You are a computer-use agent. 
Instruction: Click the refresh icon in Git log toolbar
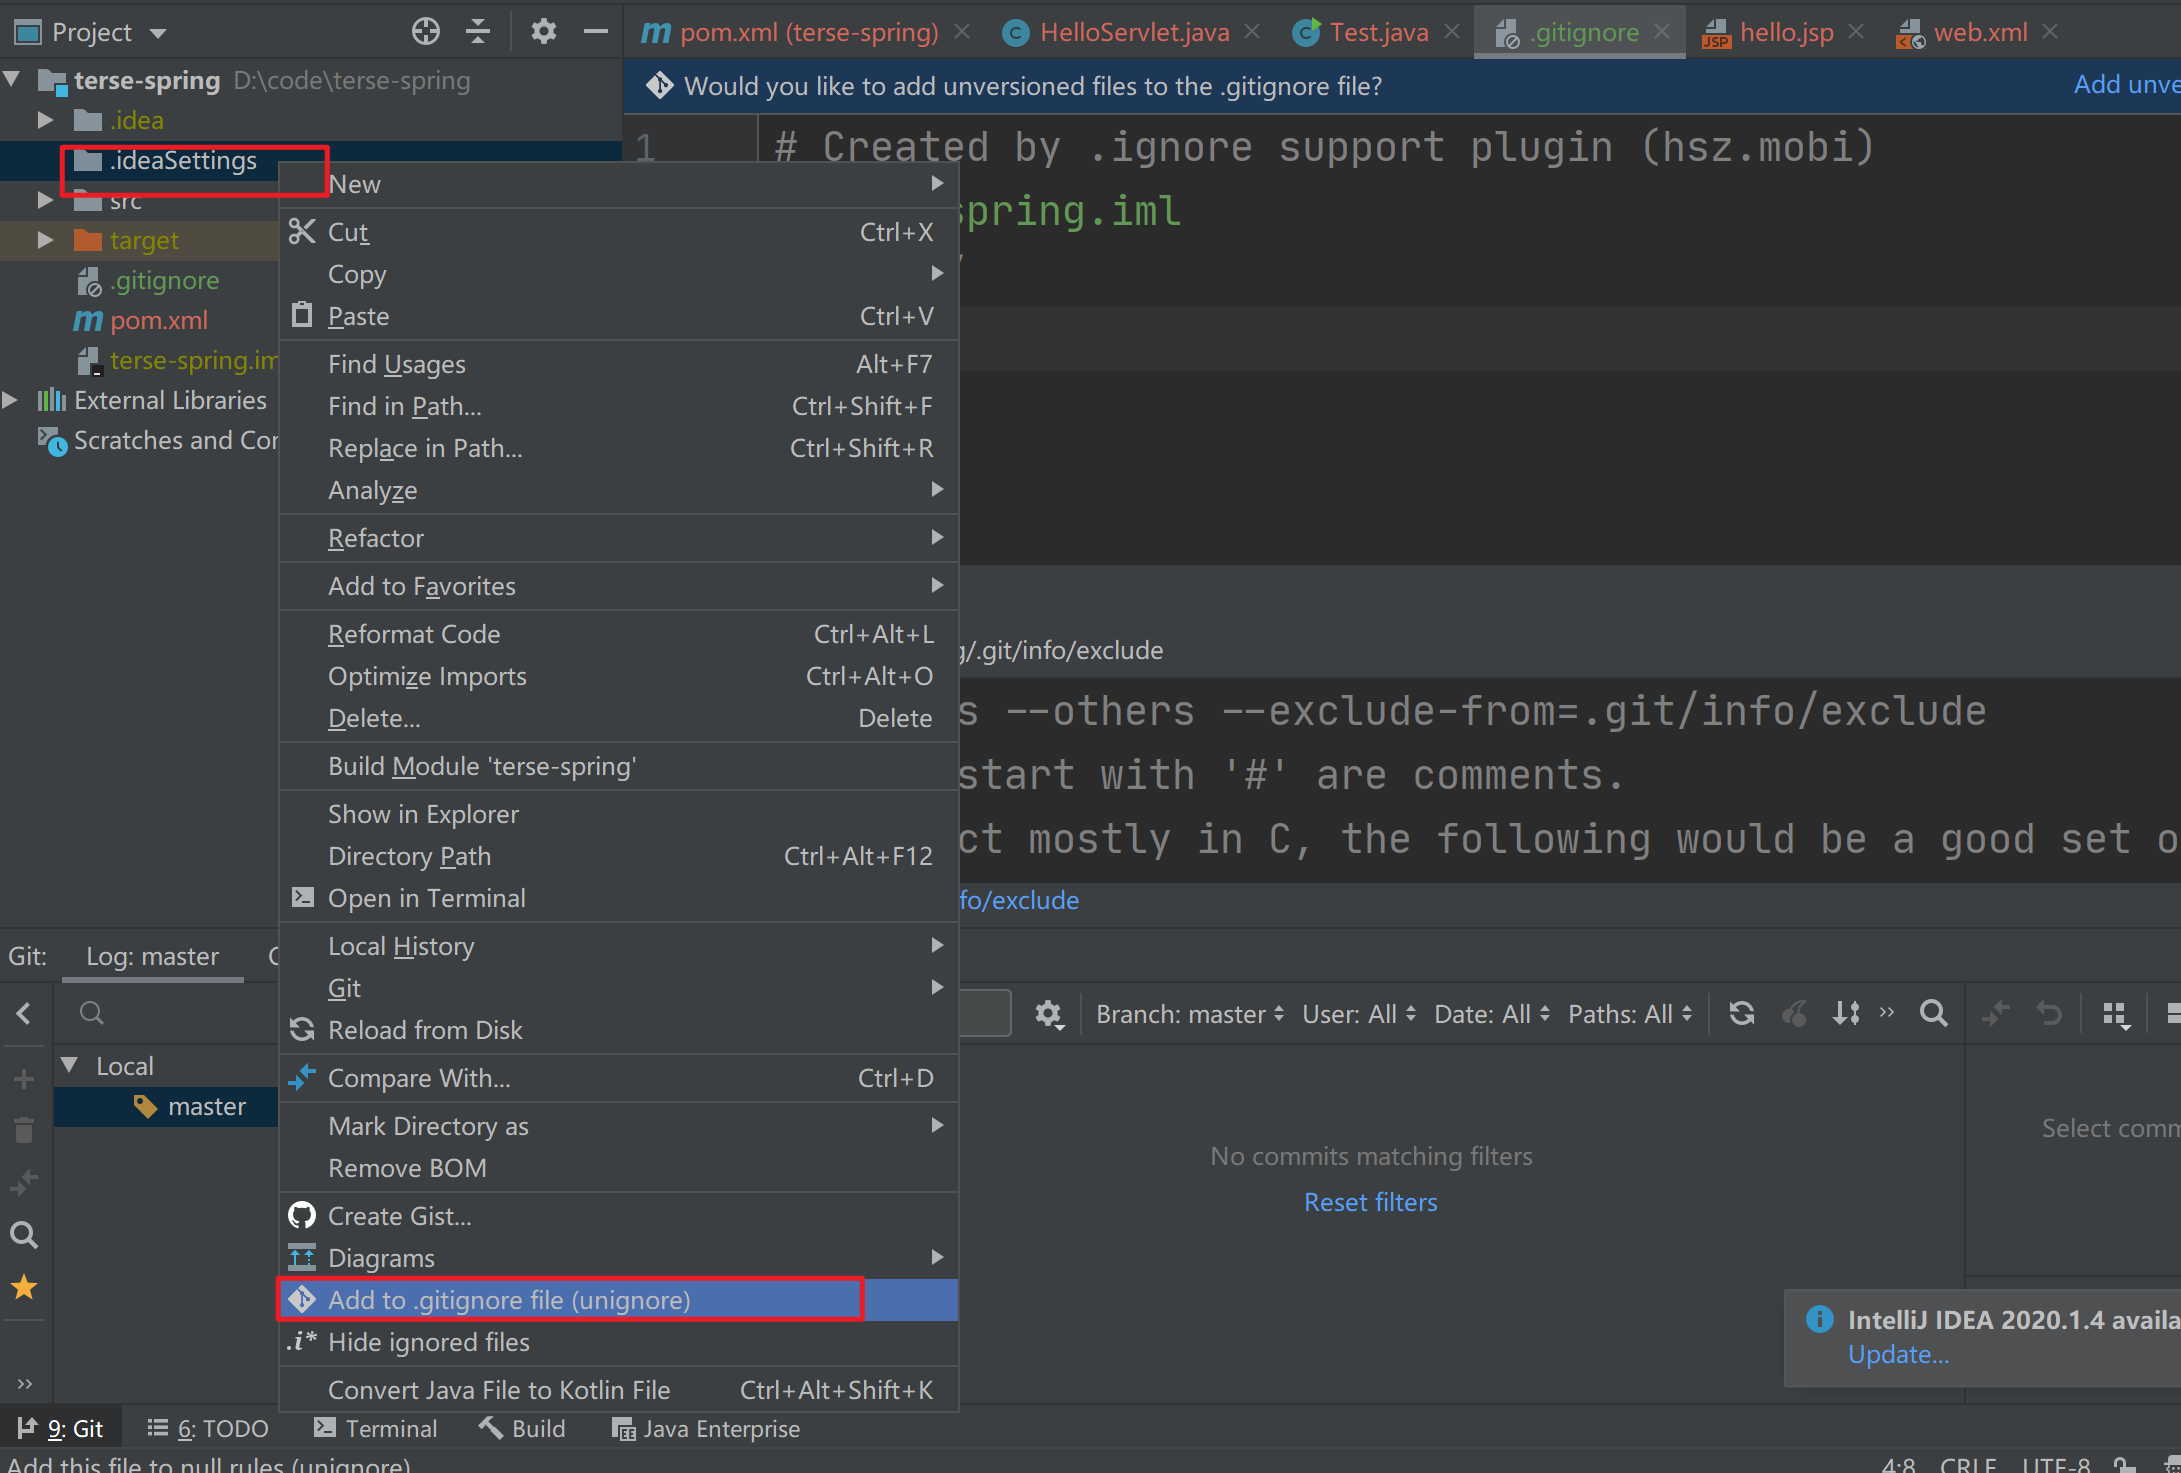1741,1014
